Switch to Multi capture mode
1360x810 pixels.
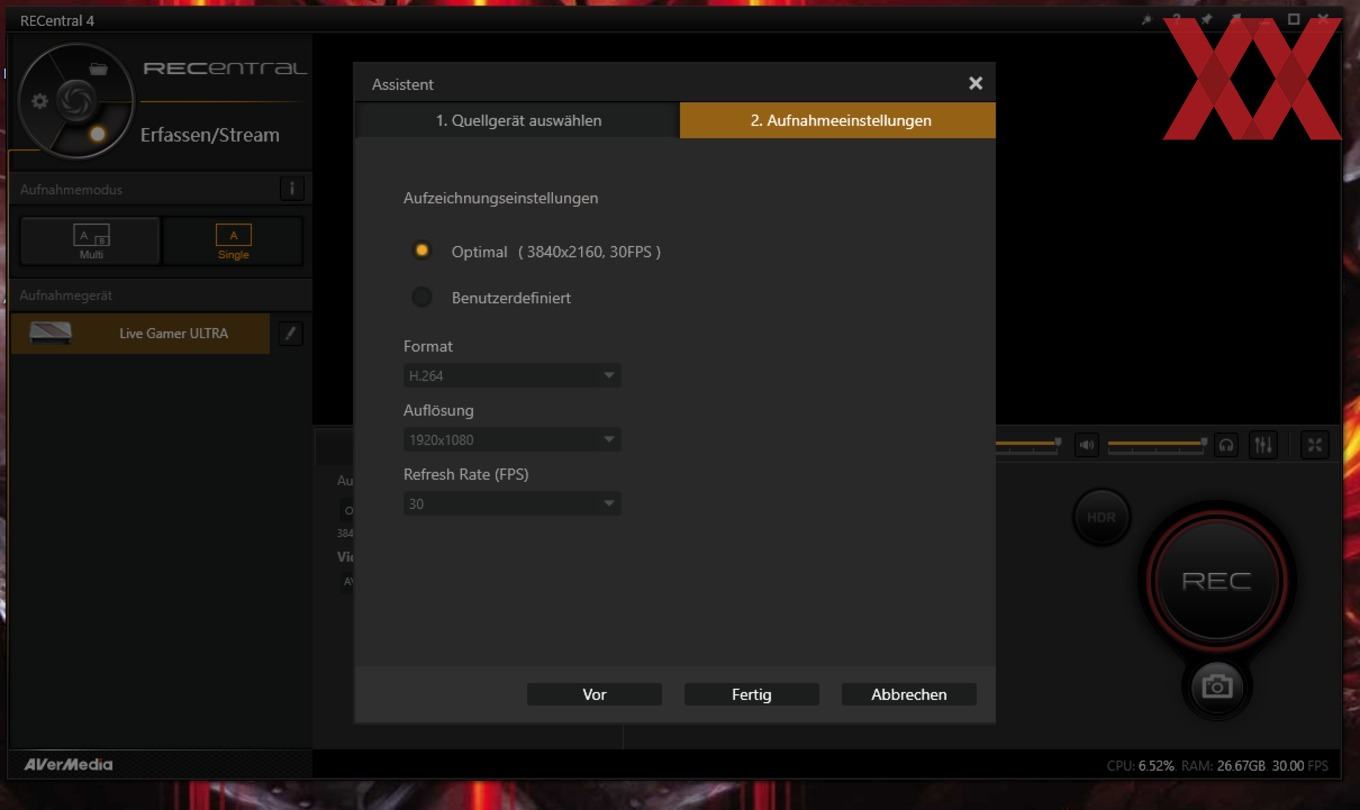point(91,241)
